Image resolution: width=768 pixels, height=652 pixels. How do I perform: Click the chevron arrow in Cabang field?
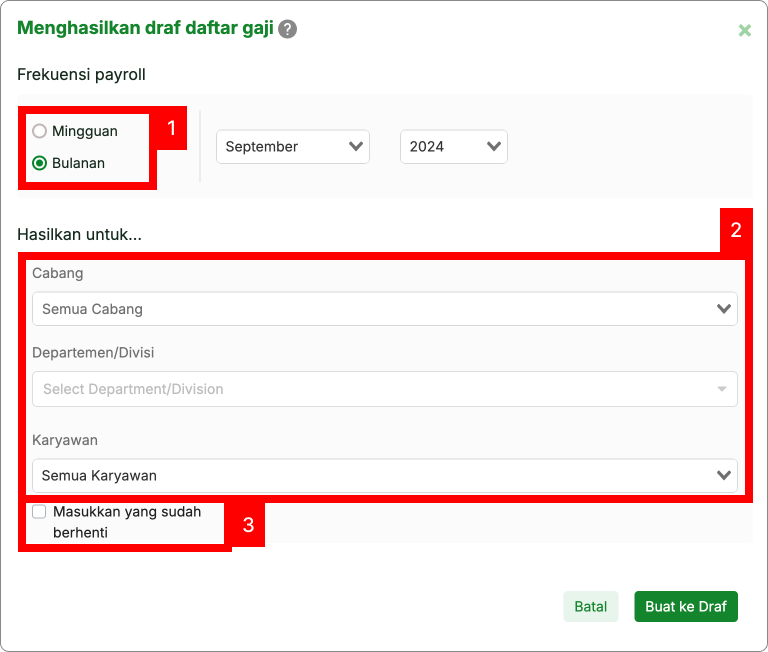tap(724, 309)
